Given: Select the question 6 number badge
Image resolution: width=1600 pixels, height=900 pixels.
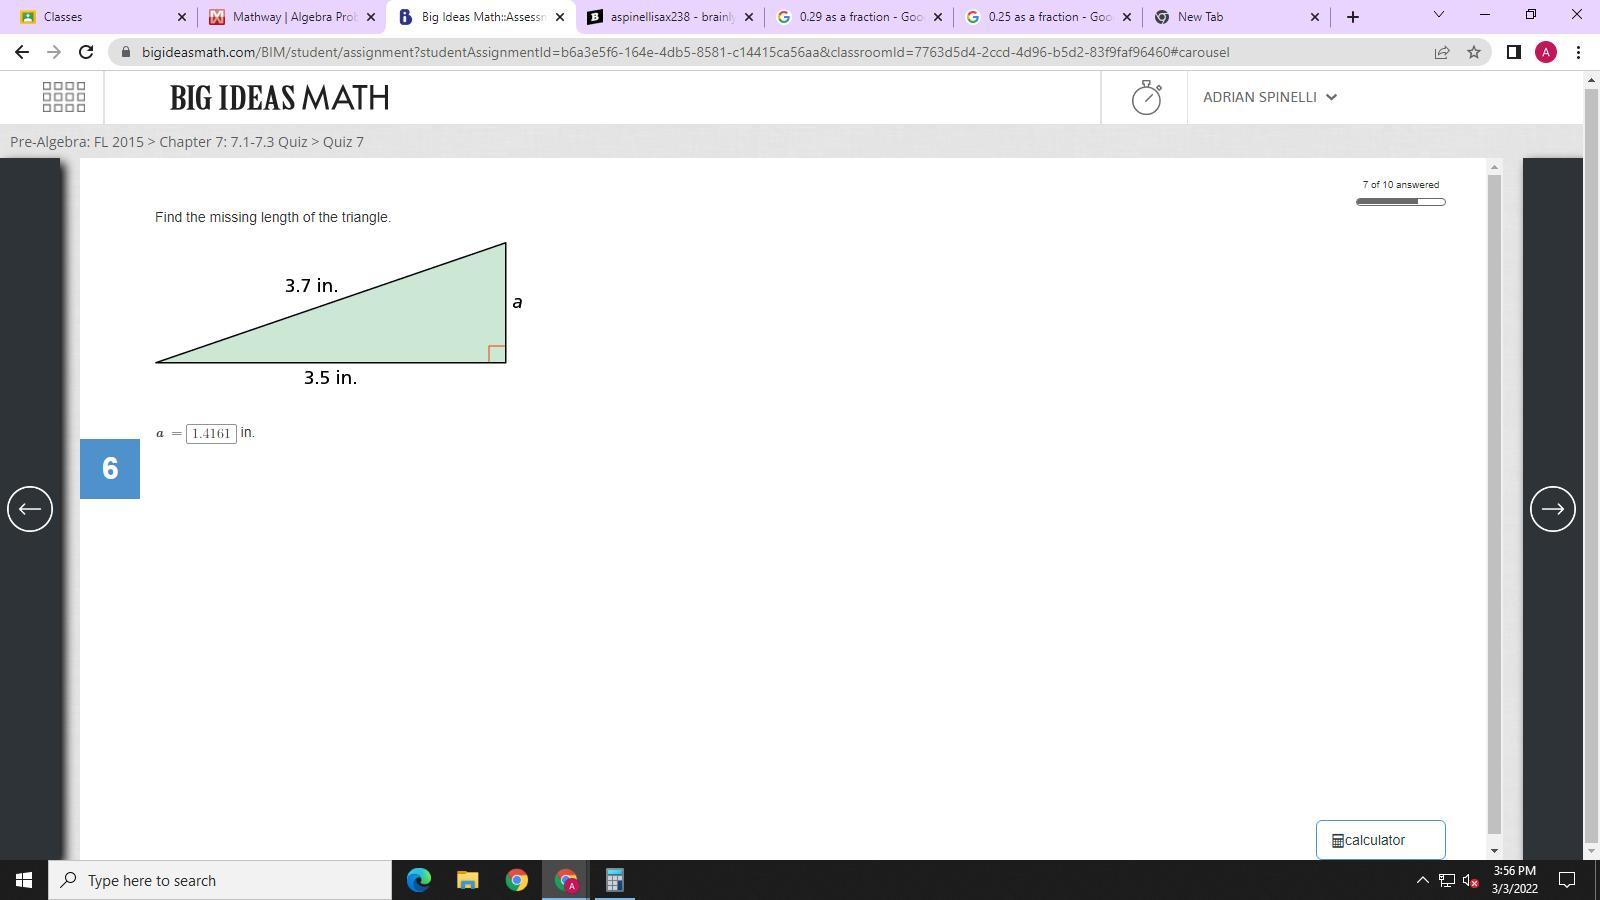Looking at the screenshot, I should pos(110,468).
